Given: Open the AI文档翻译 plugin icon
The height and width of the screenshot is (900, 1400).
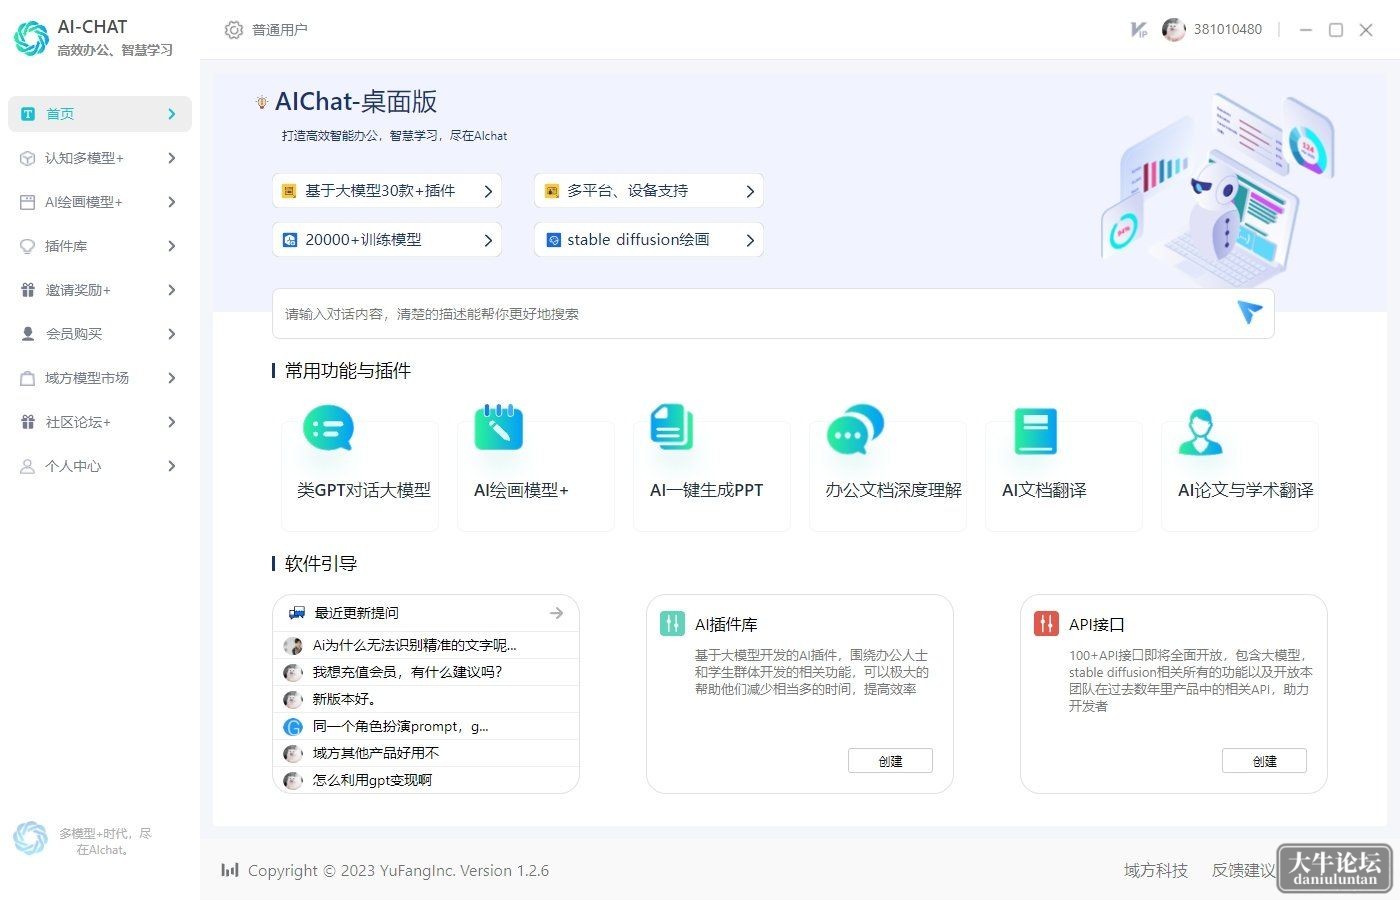Looking at the screenshot, I should (1035, 431).
